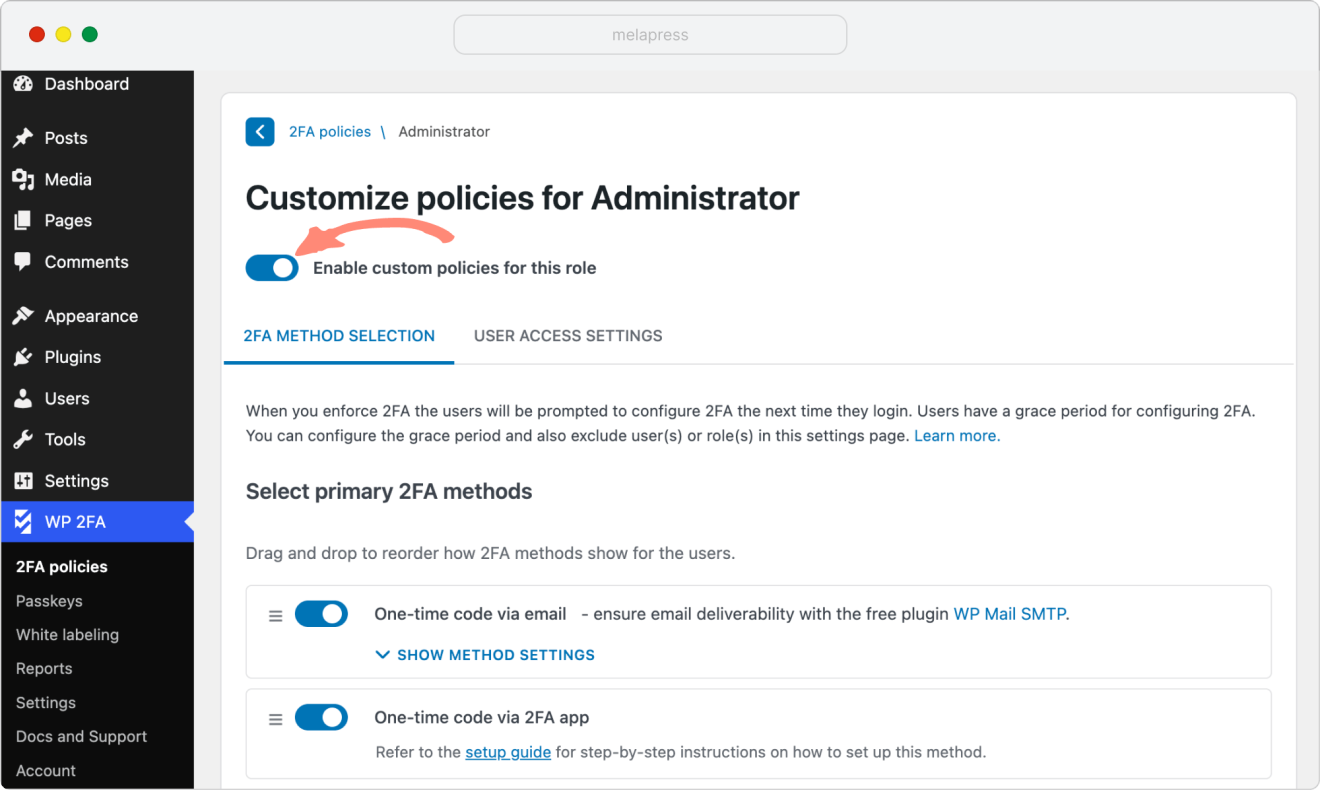Follow the Learn more link
This screenshot has height=790, width=1320.
pyautogui.click(x=957, y=436)
